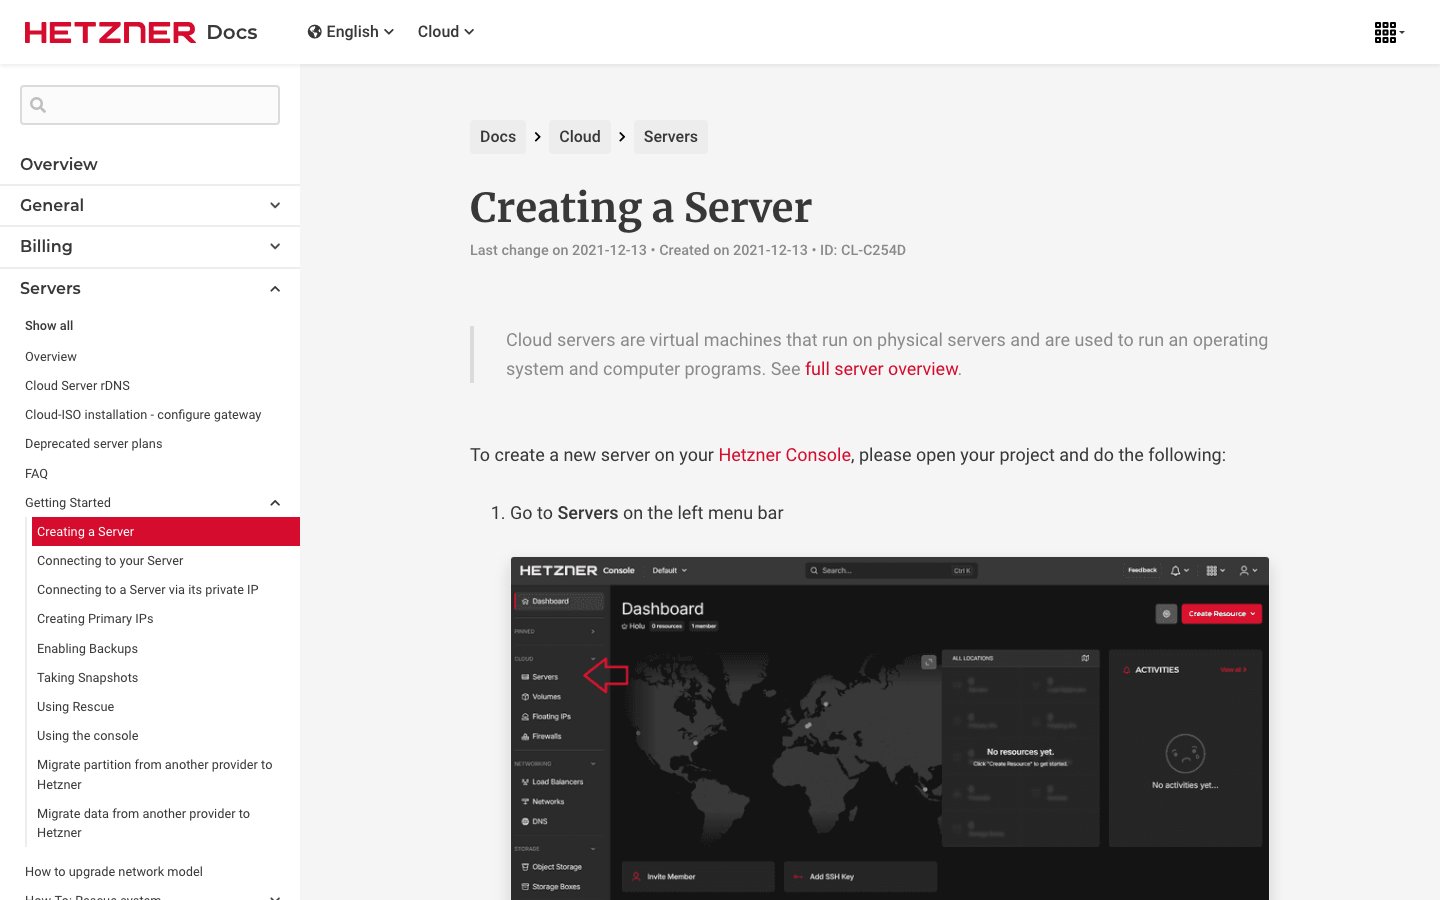1440x900 pixels.
Task: Open Migrate partition from another provider article
Action: (x=155, y=775)
